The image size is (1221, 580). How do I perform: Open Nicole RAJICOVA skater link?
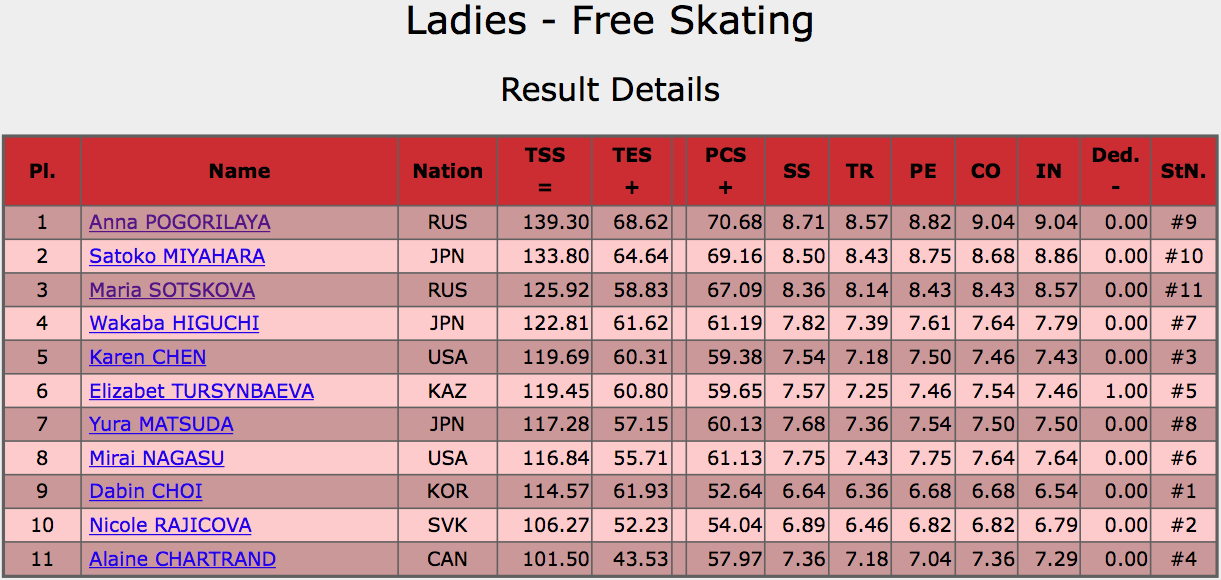(170, 525)
